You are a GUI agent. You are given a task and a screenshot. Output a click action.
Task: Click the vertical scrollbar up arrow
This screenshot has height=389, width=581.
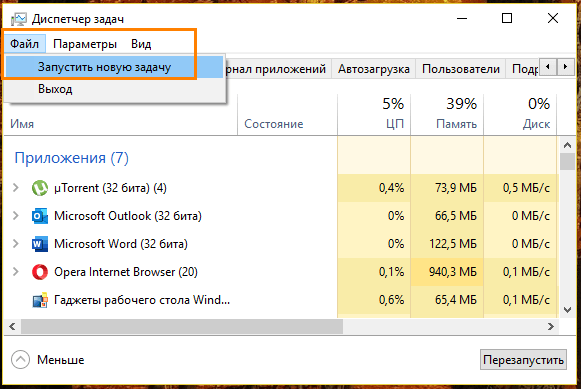567,145
